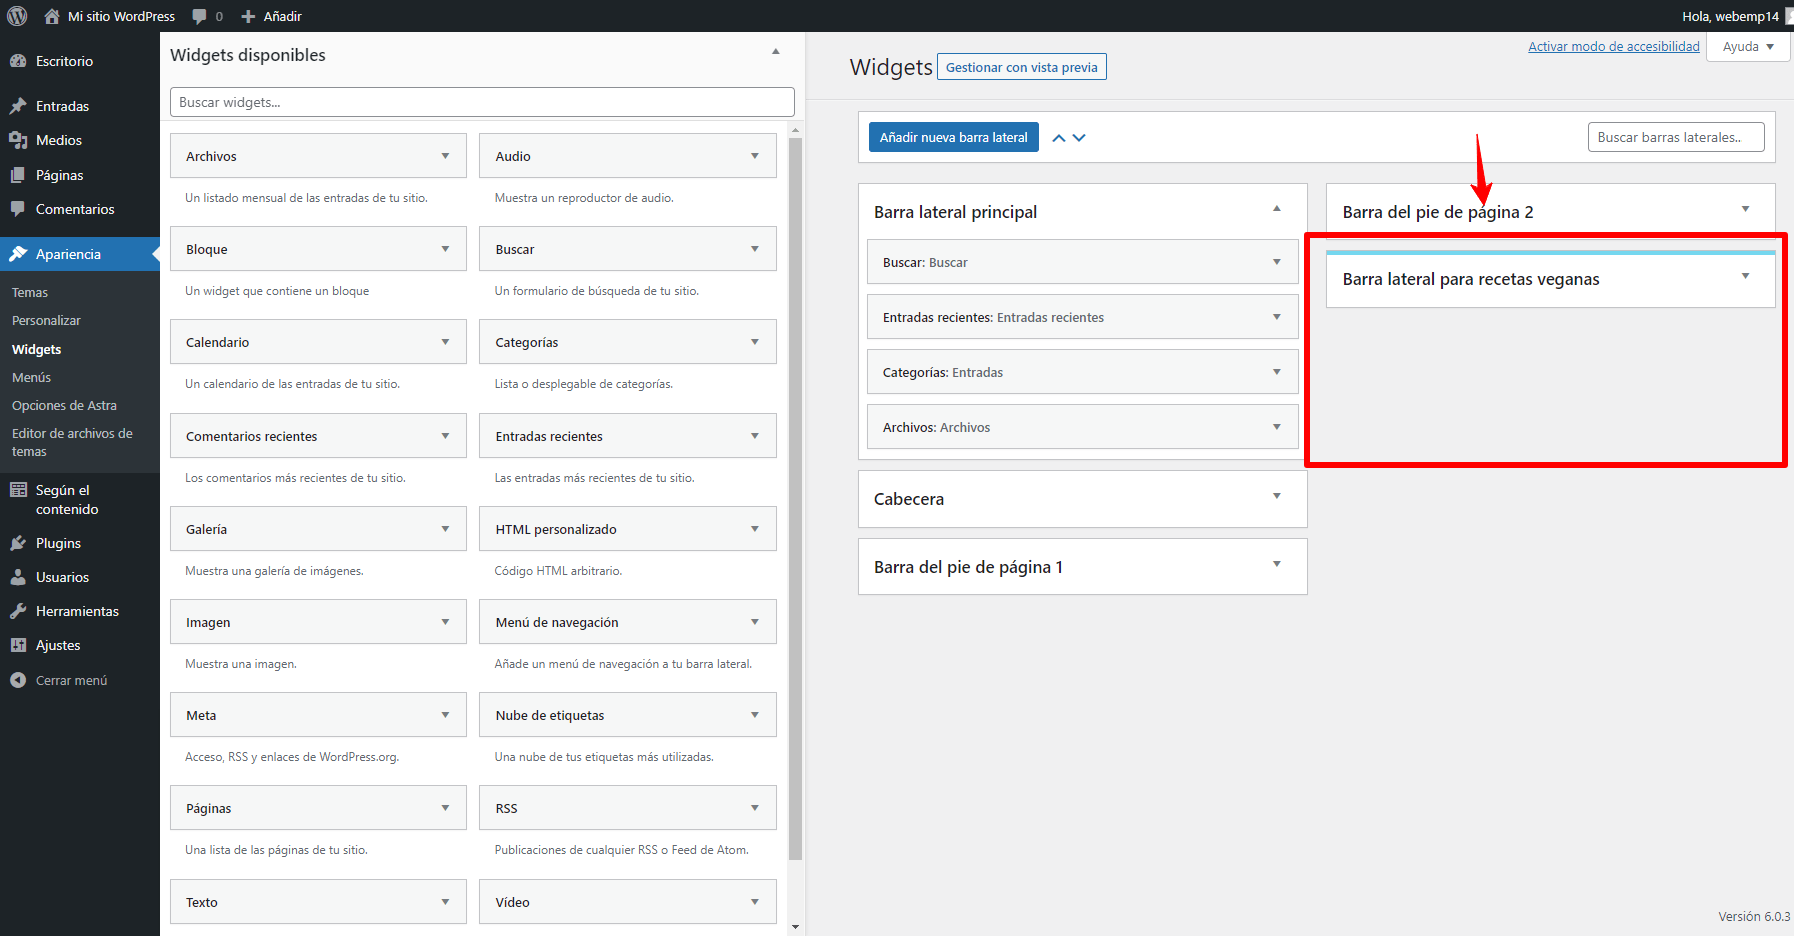Click the Páginas pages icon
Viewport: 1794px width, 936px height.
pos(18,175)
